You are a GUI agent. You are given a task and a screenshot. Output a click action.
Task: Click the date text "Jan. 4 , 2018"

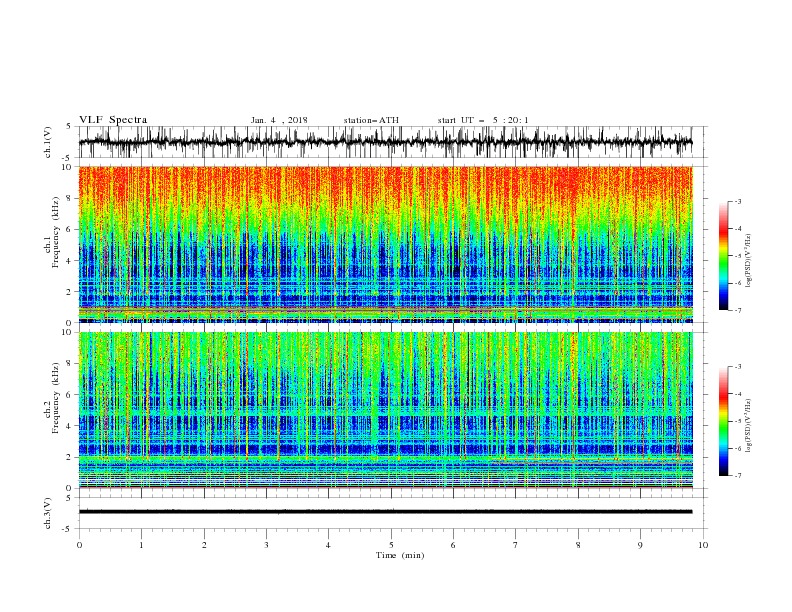(279, 120)
